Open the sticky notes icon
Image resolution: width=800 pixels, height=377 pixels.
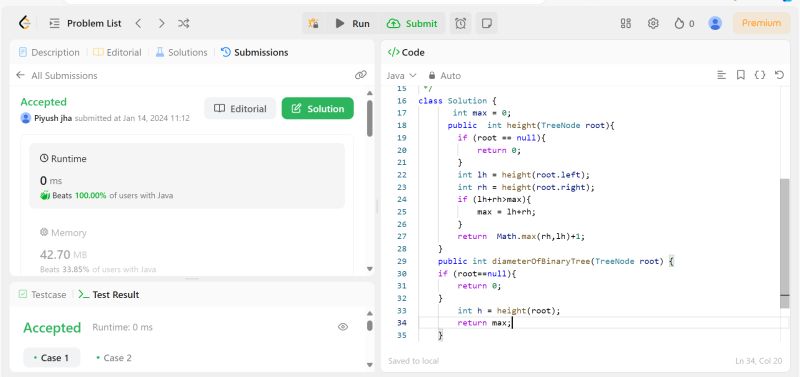[487, 23]
